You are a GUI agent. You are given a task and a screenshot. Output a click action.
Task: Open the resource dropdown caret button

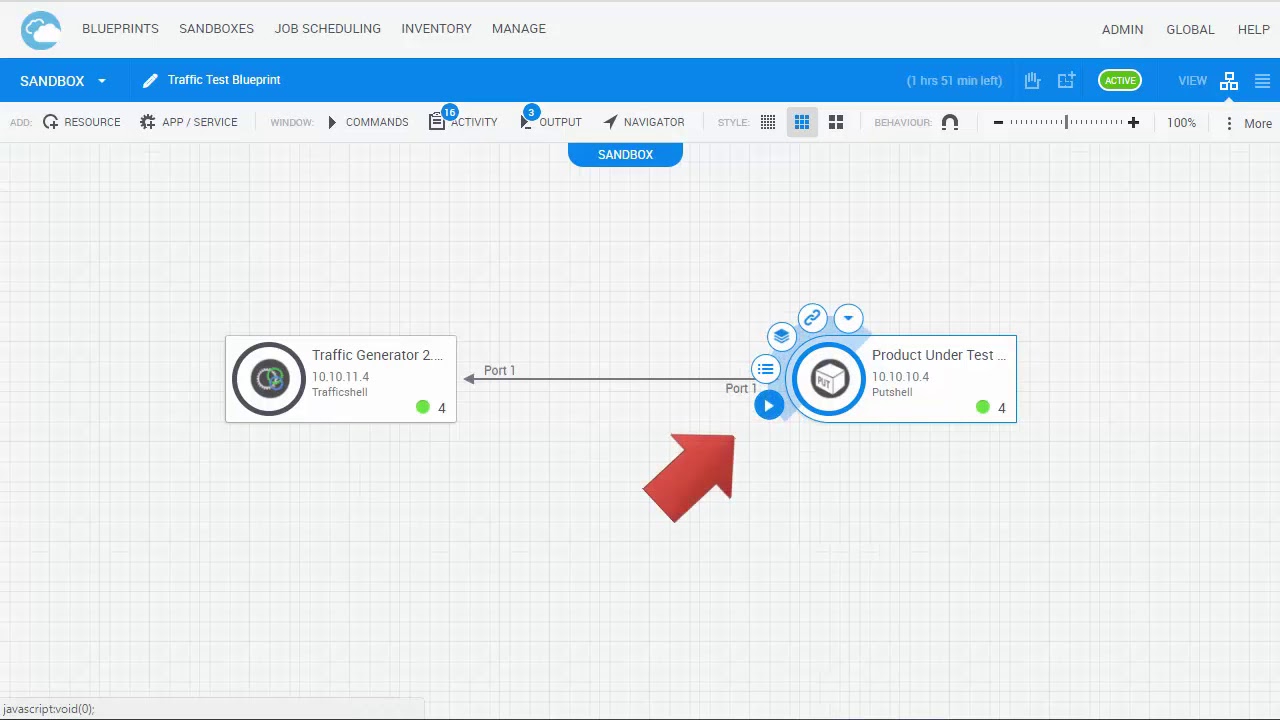click(848, 318)
